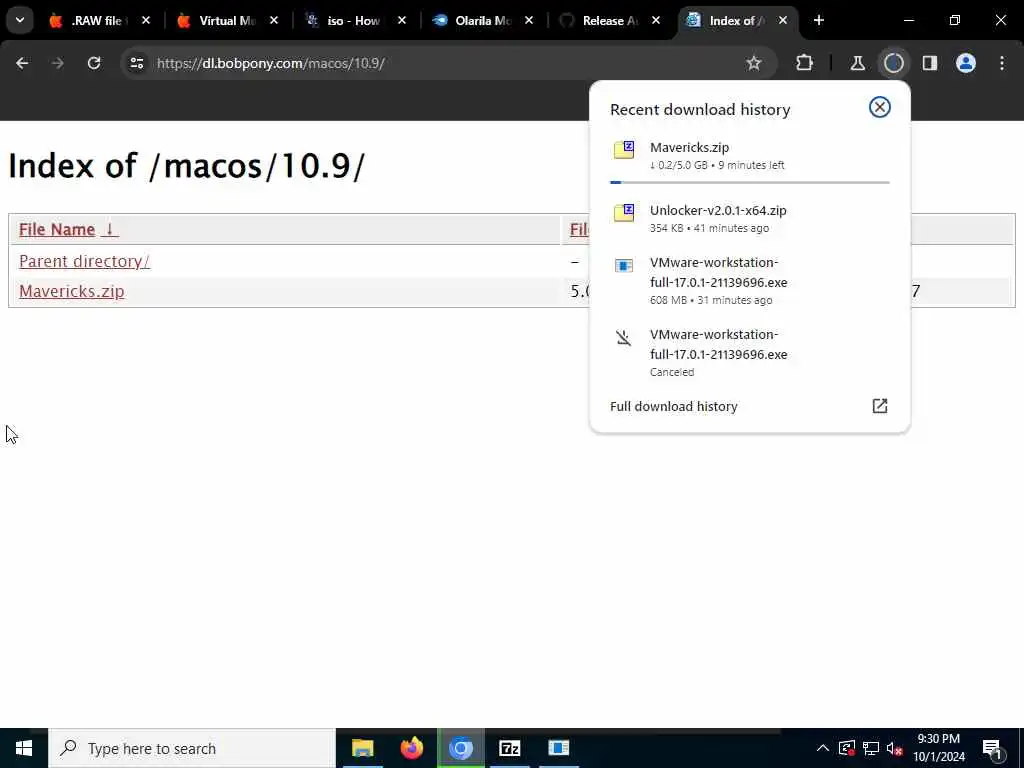Open the notification center icon

point(993,748)
